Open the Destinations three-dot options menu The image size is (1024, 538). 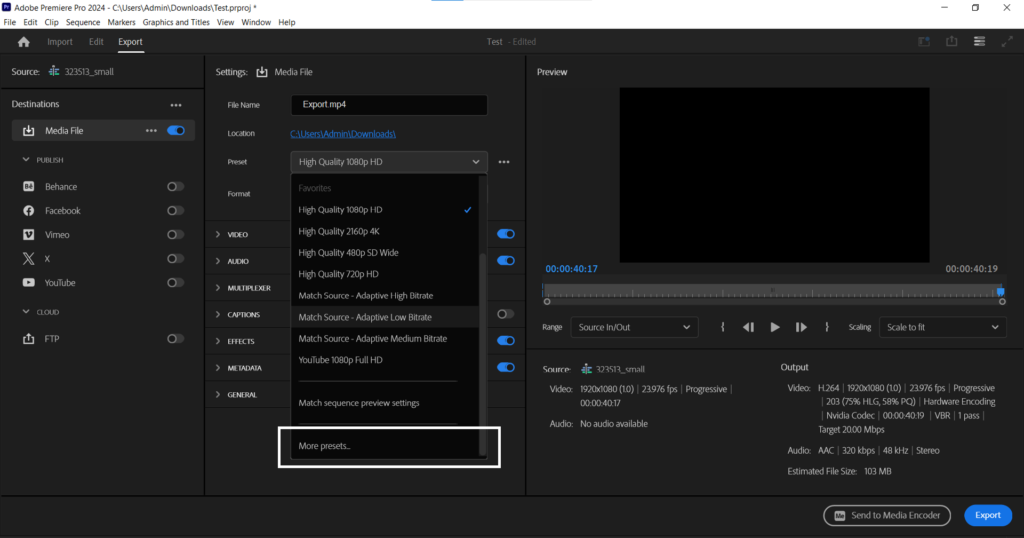176,105
